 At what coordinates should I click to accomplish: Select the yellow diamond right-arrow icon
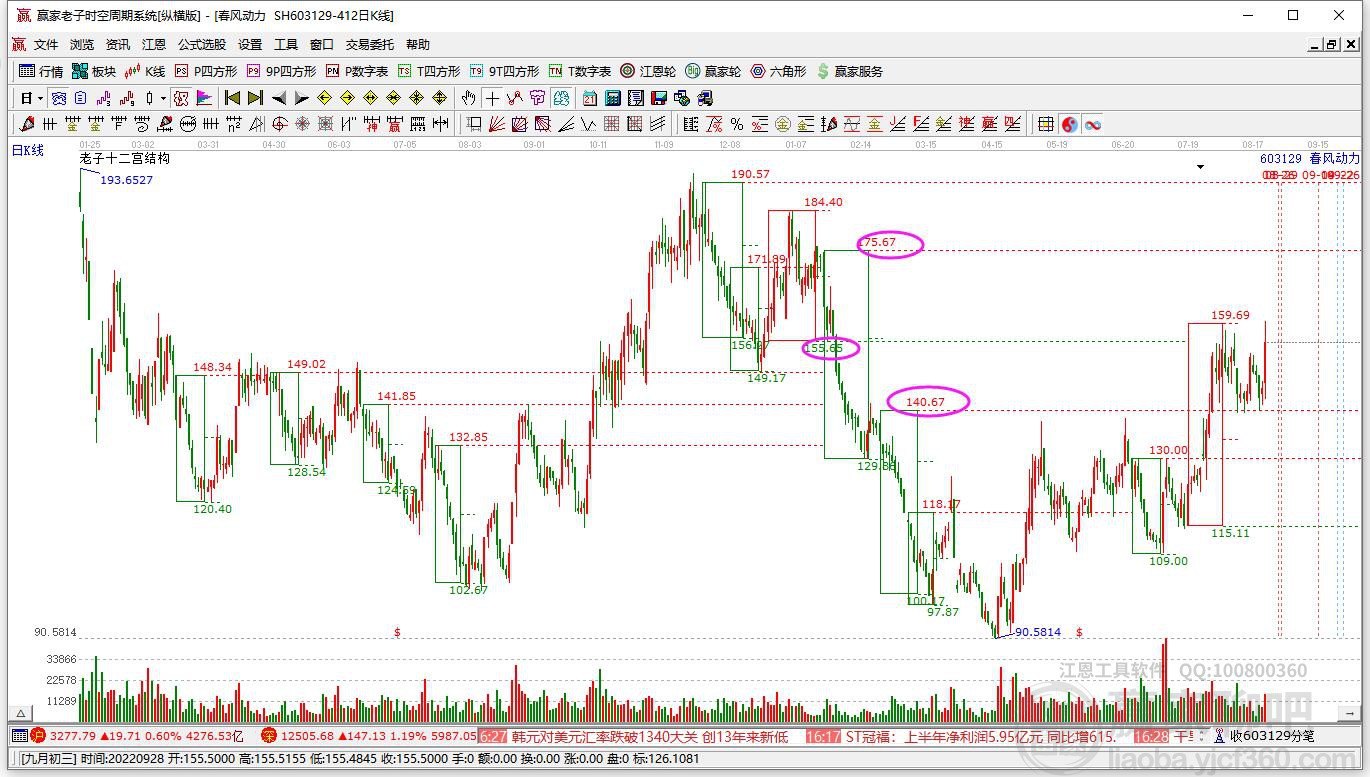347,98
